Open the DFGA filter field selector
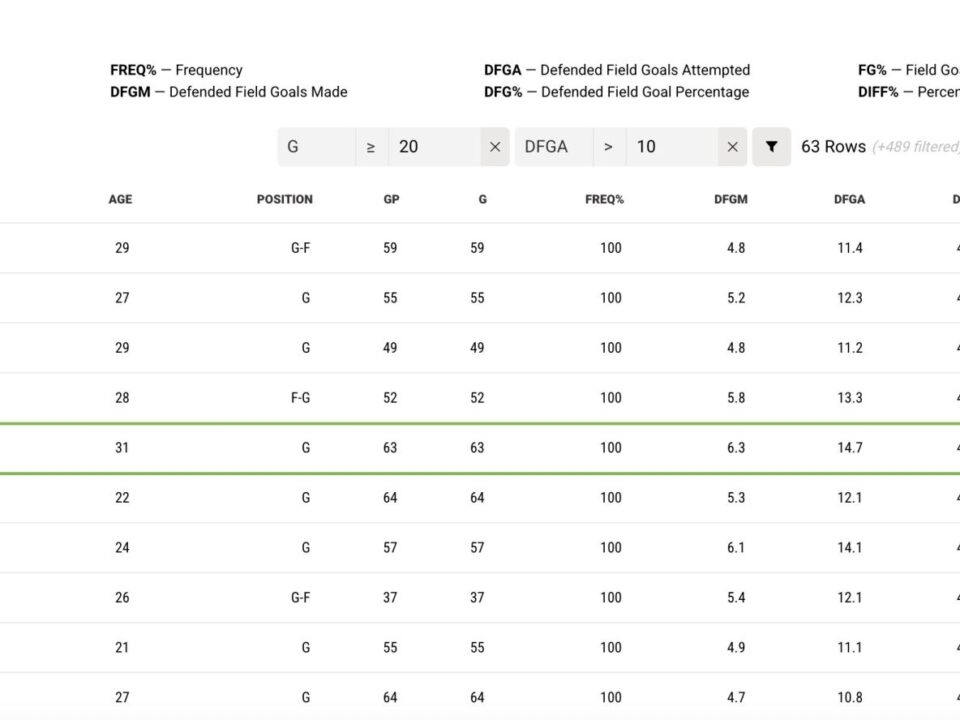The height and width of the screenshot is (720, 960). [554, 147]
